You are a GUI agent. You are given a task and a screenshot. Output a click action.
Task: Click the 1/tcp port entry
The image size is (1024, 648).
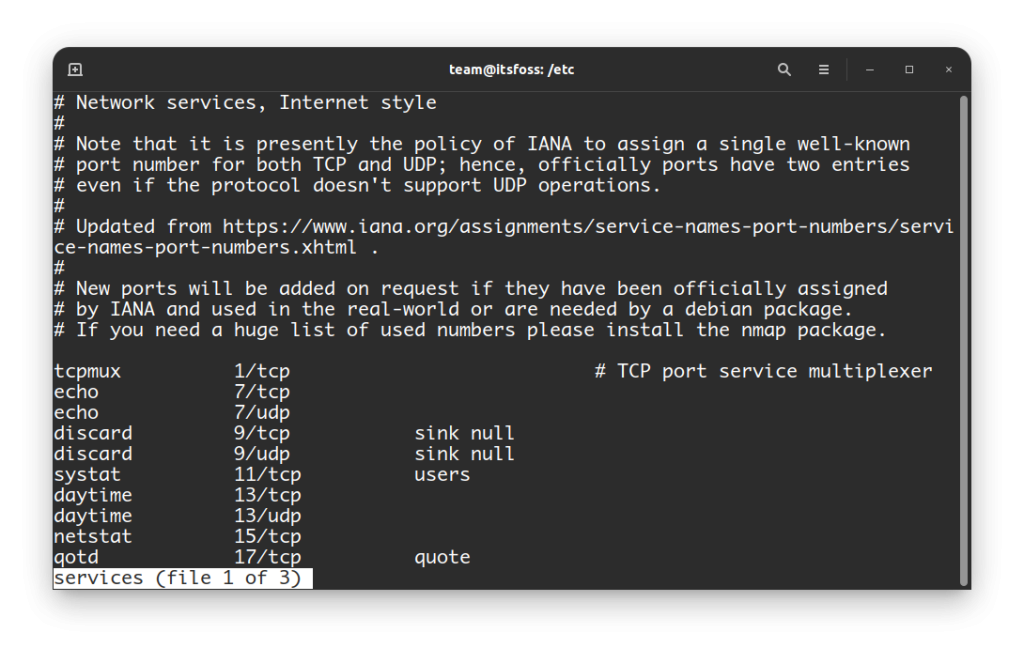pos(262,371)
